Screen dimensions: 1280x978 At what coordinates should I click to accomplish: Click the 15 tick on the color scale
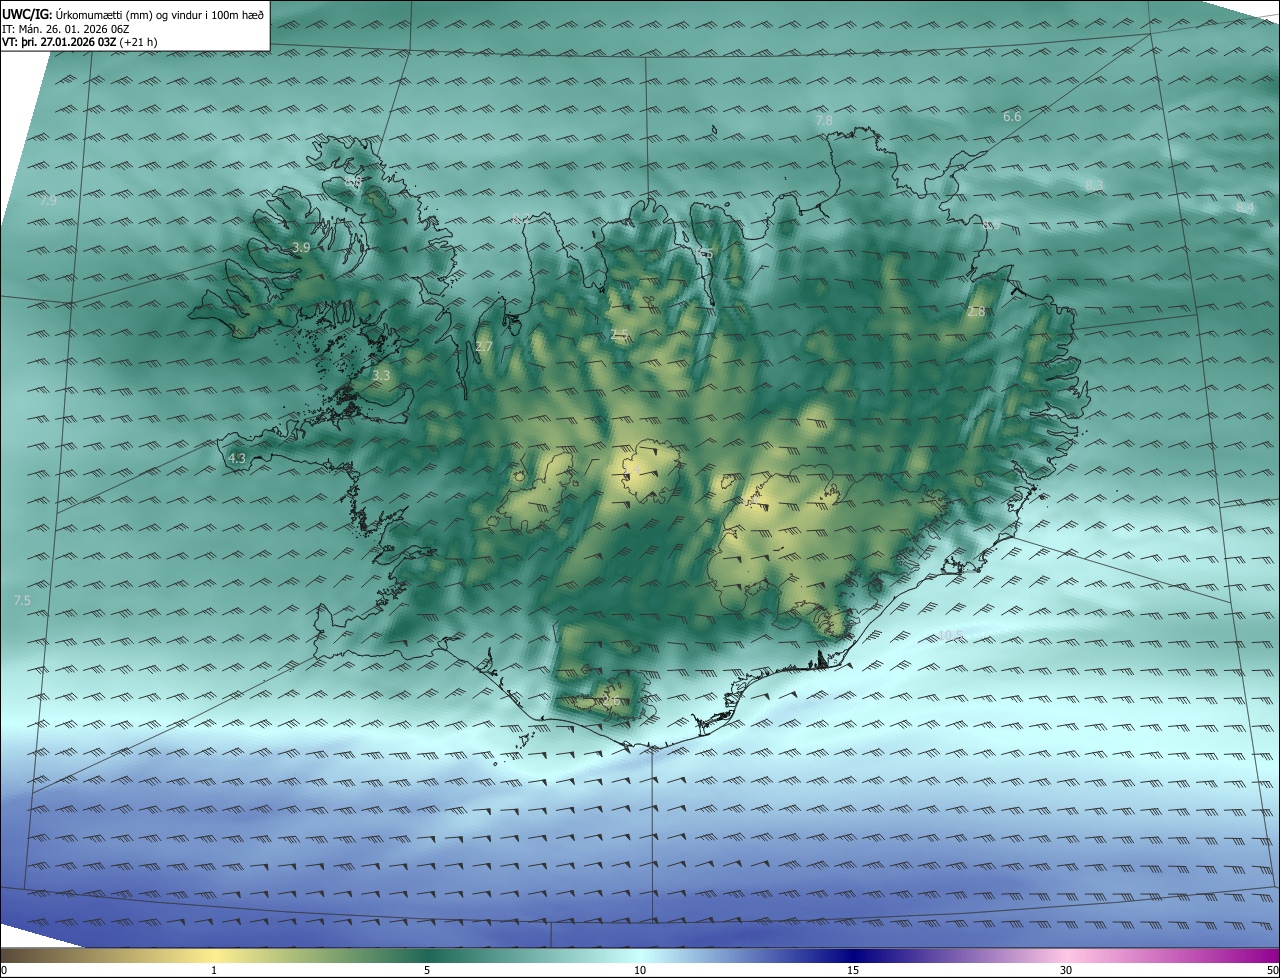pyautogui.click(x=853, y=970)
